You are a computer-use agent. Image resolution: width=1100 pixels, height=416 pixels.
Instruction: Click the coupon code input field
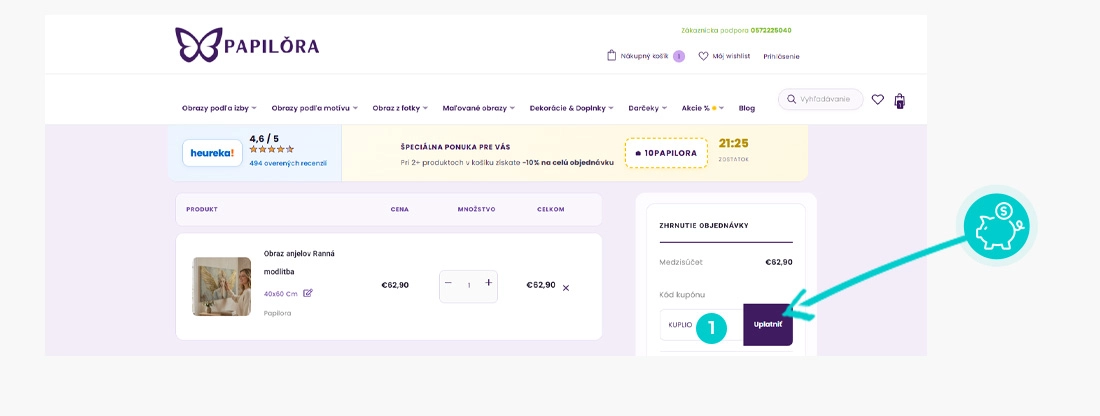[x=701, y=325]
